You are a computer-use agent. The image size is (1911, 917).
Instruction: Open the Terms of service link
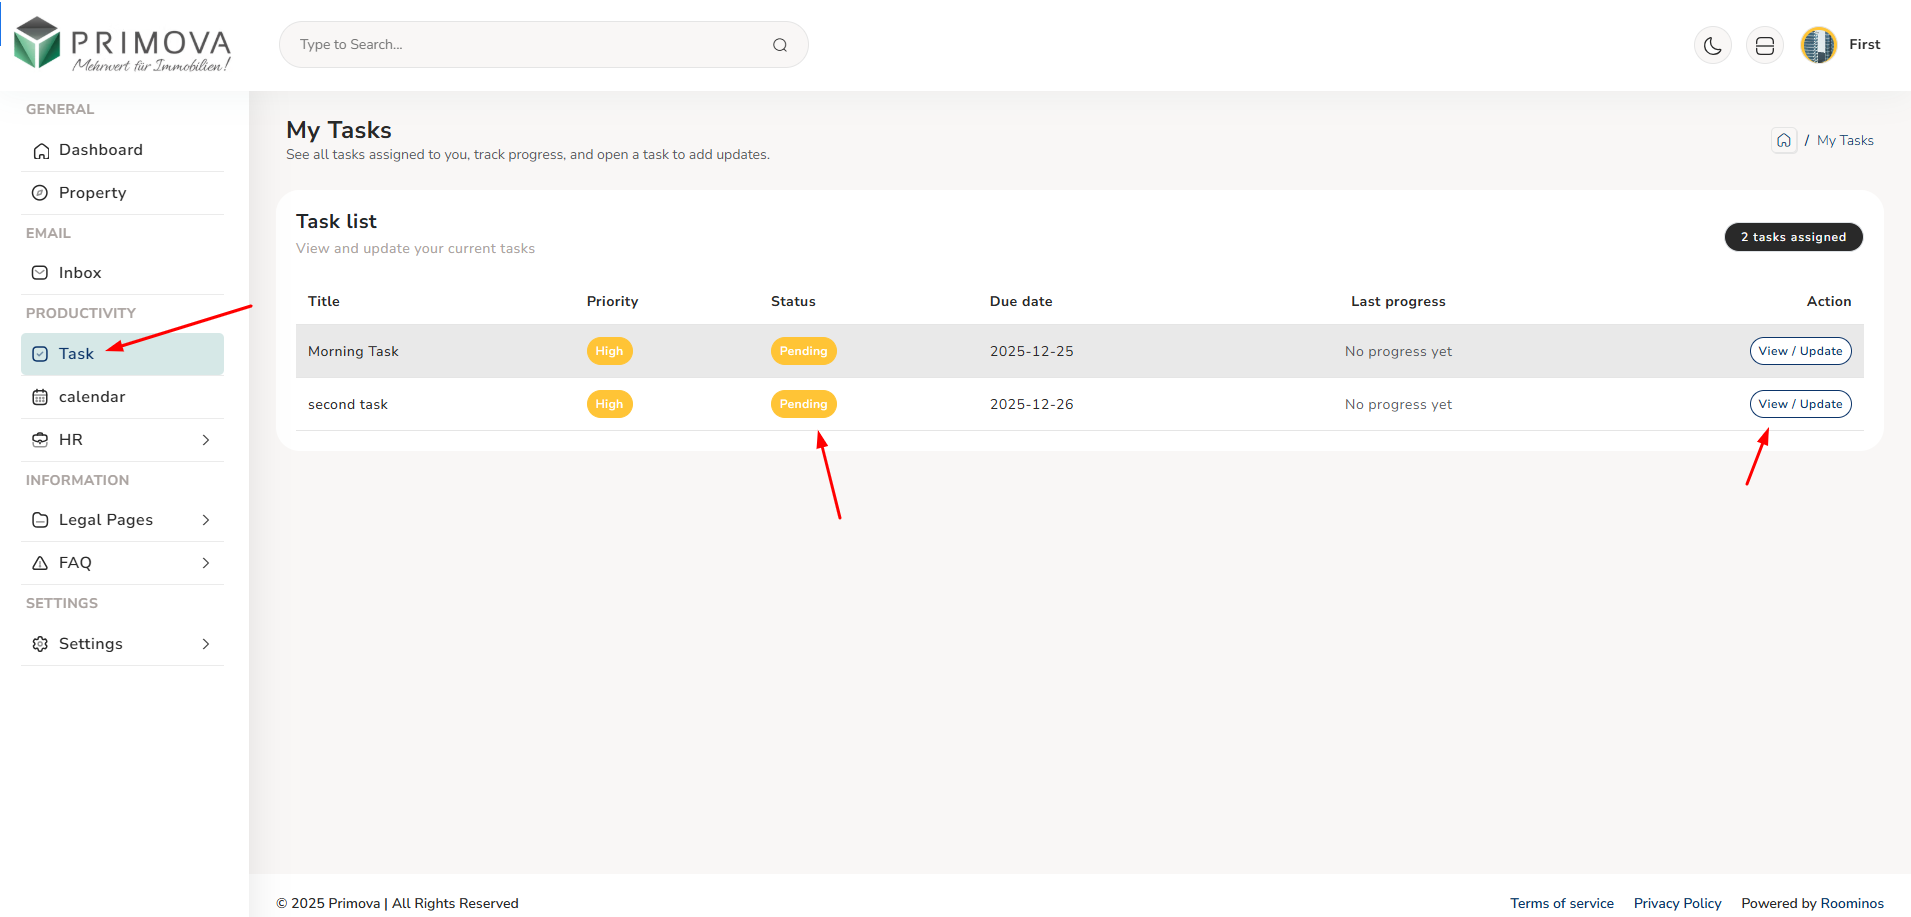pyautogui.click(x=1561, y=903)
